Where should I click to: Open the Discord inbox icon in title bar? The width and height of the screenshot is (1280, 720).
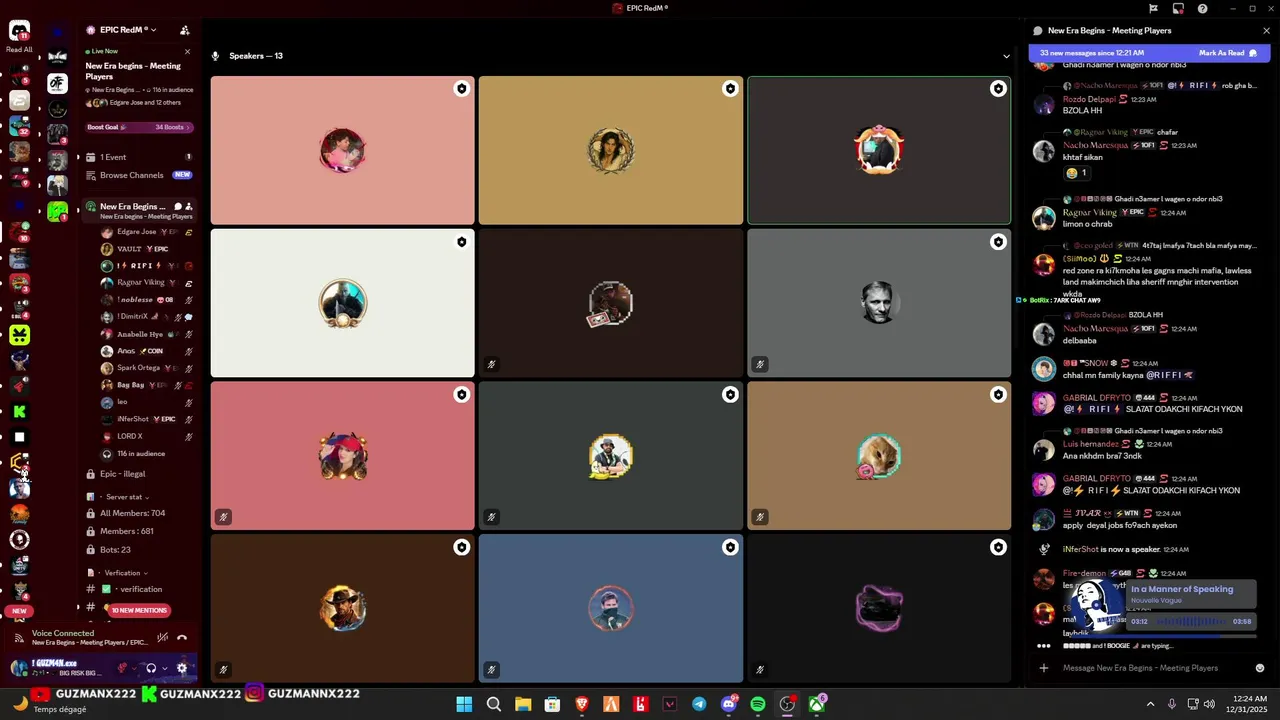click(1178, 8)
